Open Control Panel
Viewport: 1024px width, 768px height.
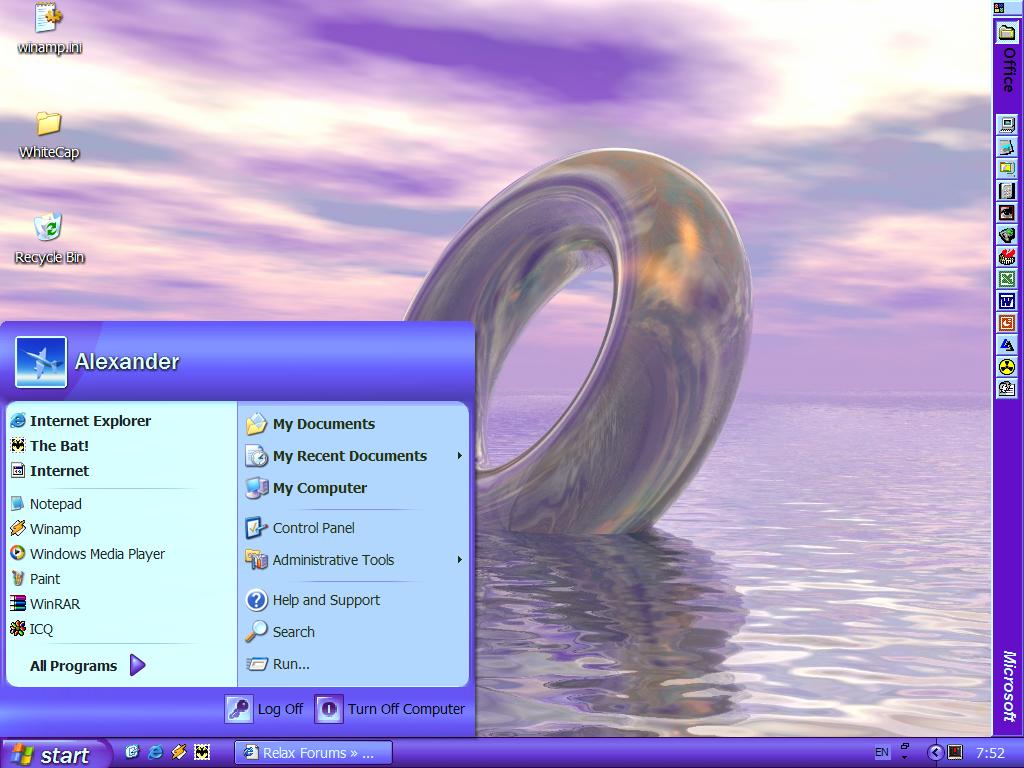point(300,528)
